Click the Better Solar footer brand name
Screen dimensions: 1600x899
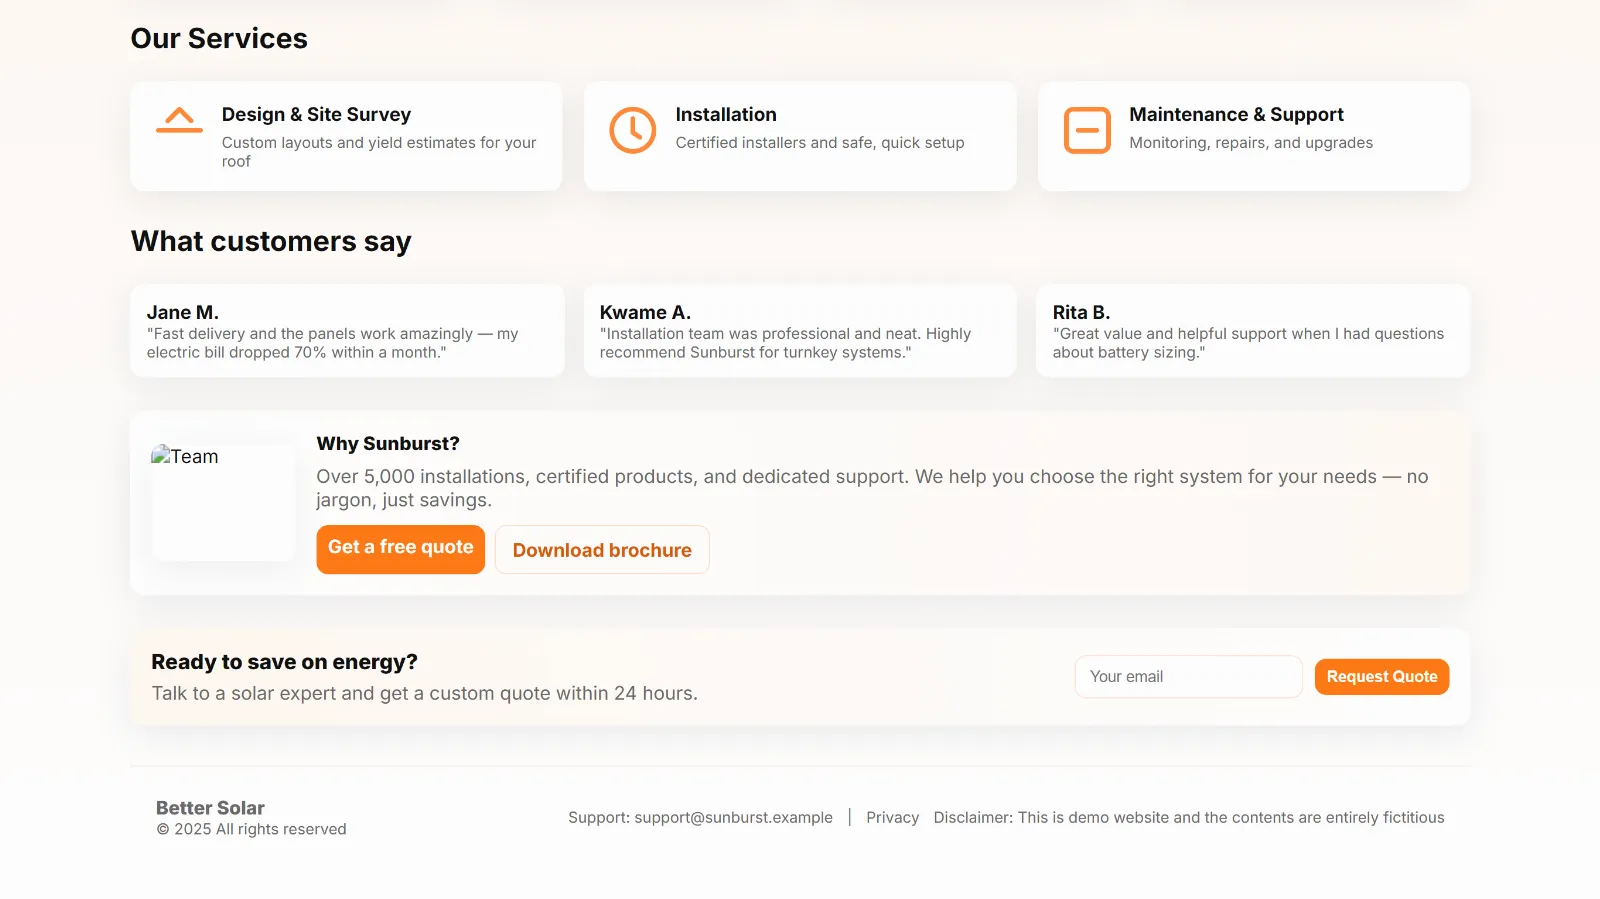click(210, 808)
